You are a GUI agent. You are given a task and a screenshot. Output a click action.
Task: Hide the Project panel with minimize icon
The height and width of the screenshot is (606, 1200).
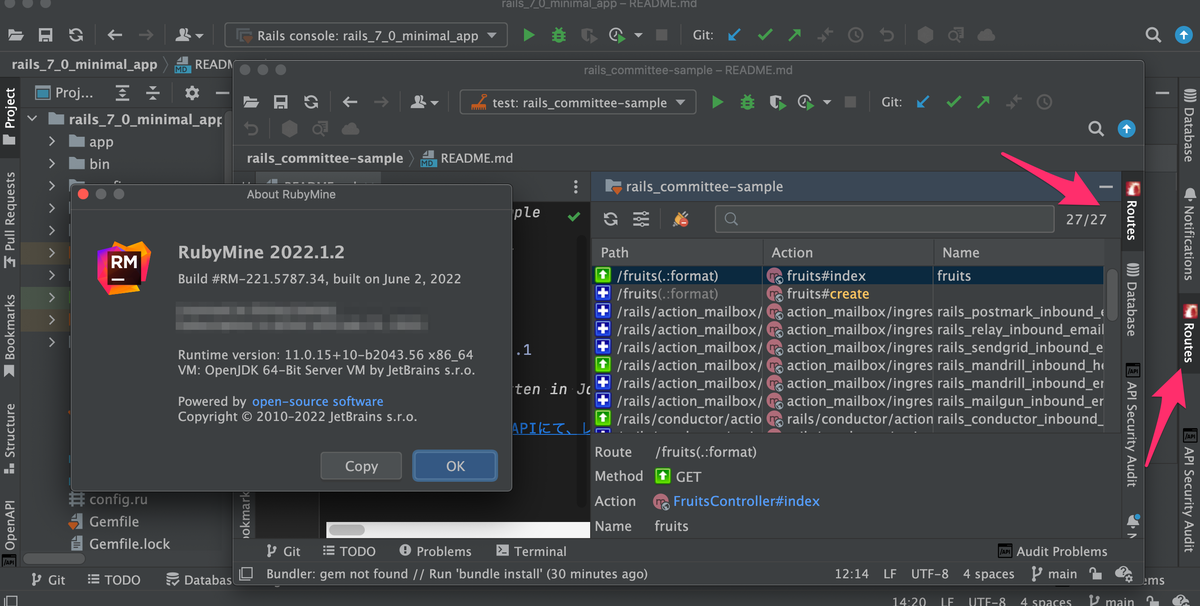tap(221, 93)
